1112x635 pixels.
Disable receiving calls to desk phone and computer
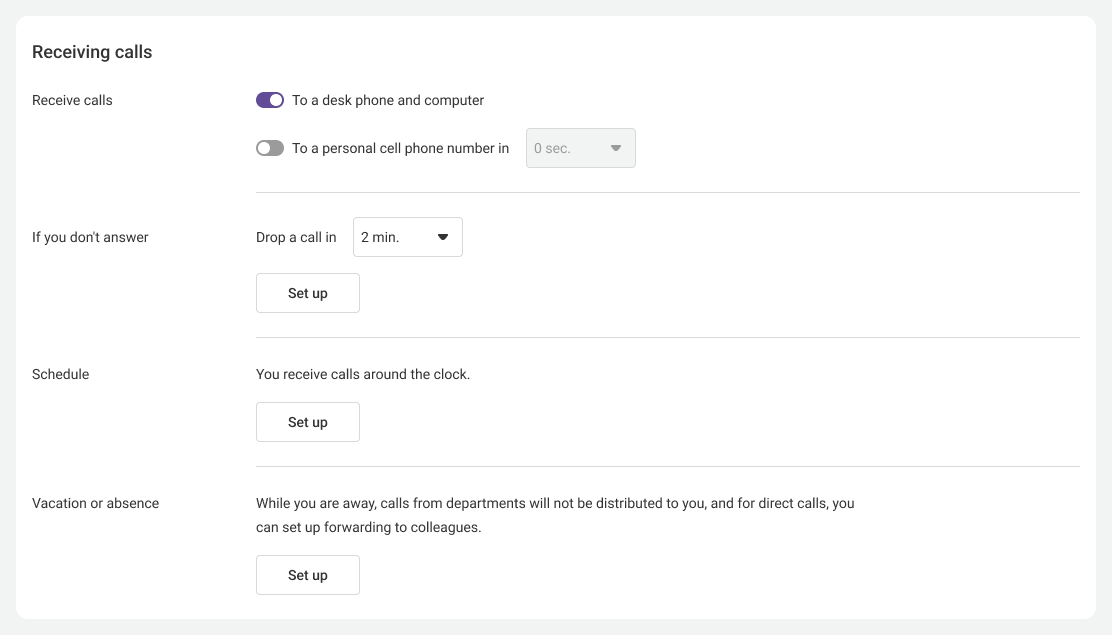coord(270,100)
